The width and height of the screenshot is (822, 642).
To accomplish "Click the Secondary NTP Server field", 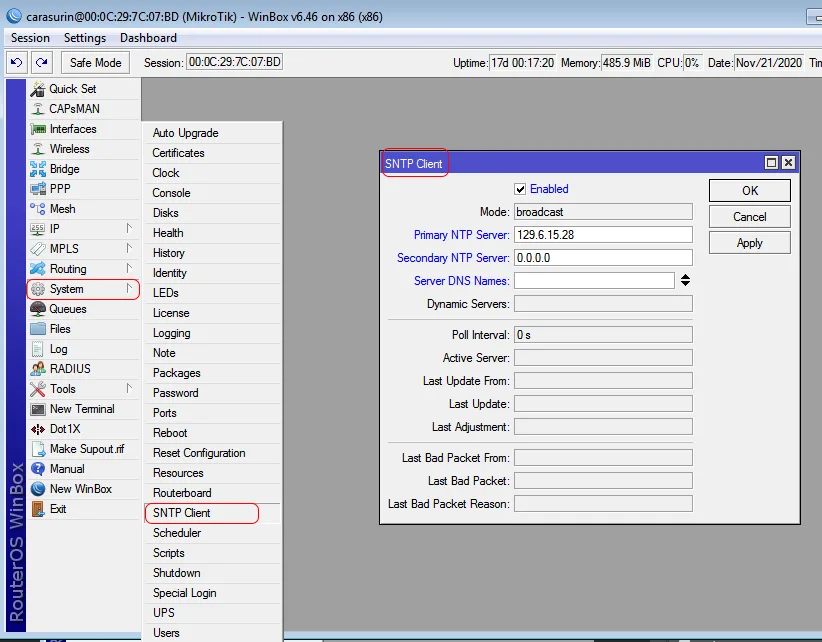I will tap(602, 258).
